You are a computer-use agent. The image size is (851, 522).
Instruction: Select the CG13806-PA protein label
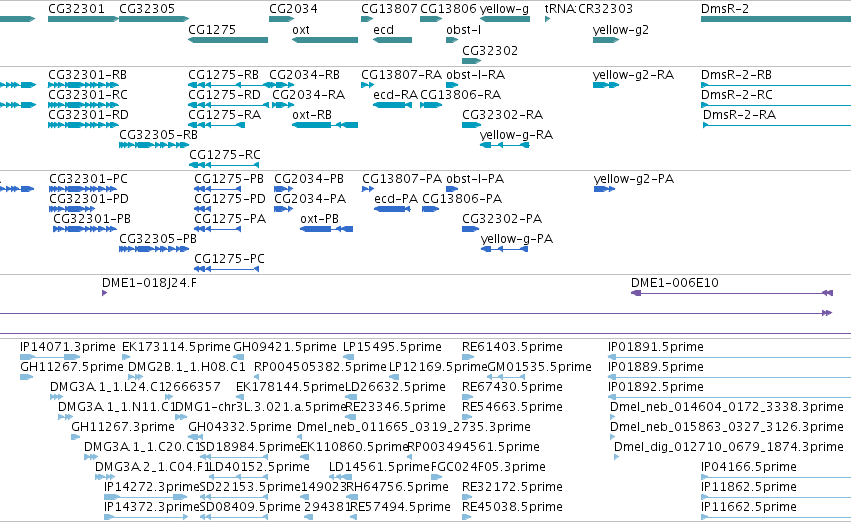pyautogui.click(x=462, y=199)
